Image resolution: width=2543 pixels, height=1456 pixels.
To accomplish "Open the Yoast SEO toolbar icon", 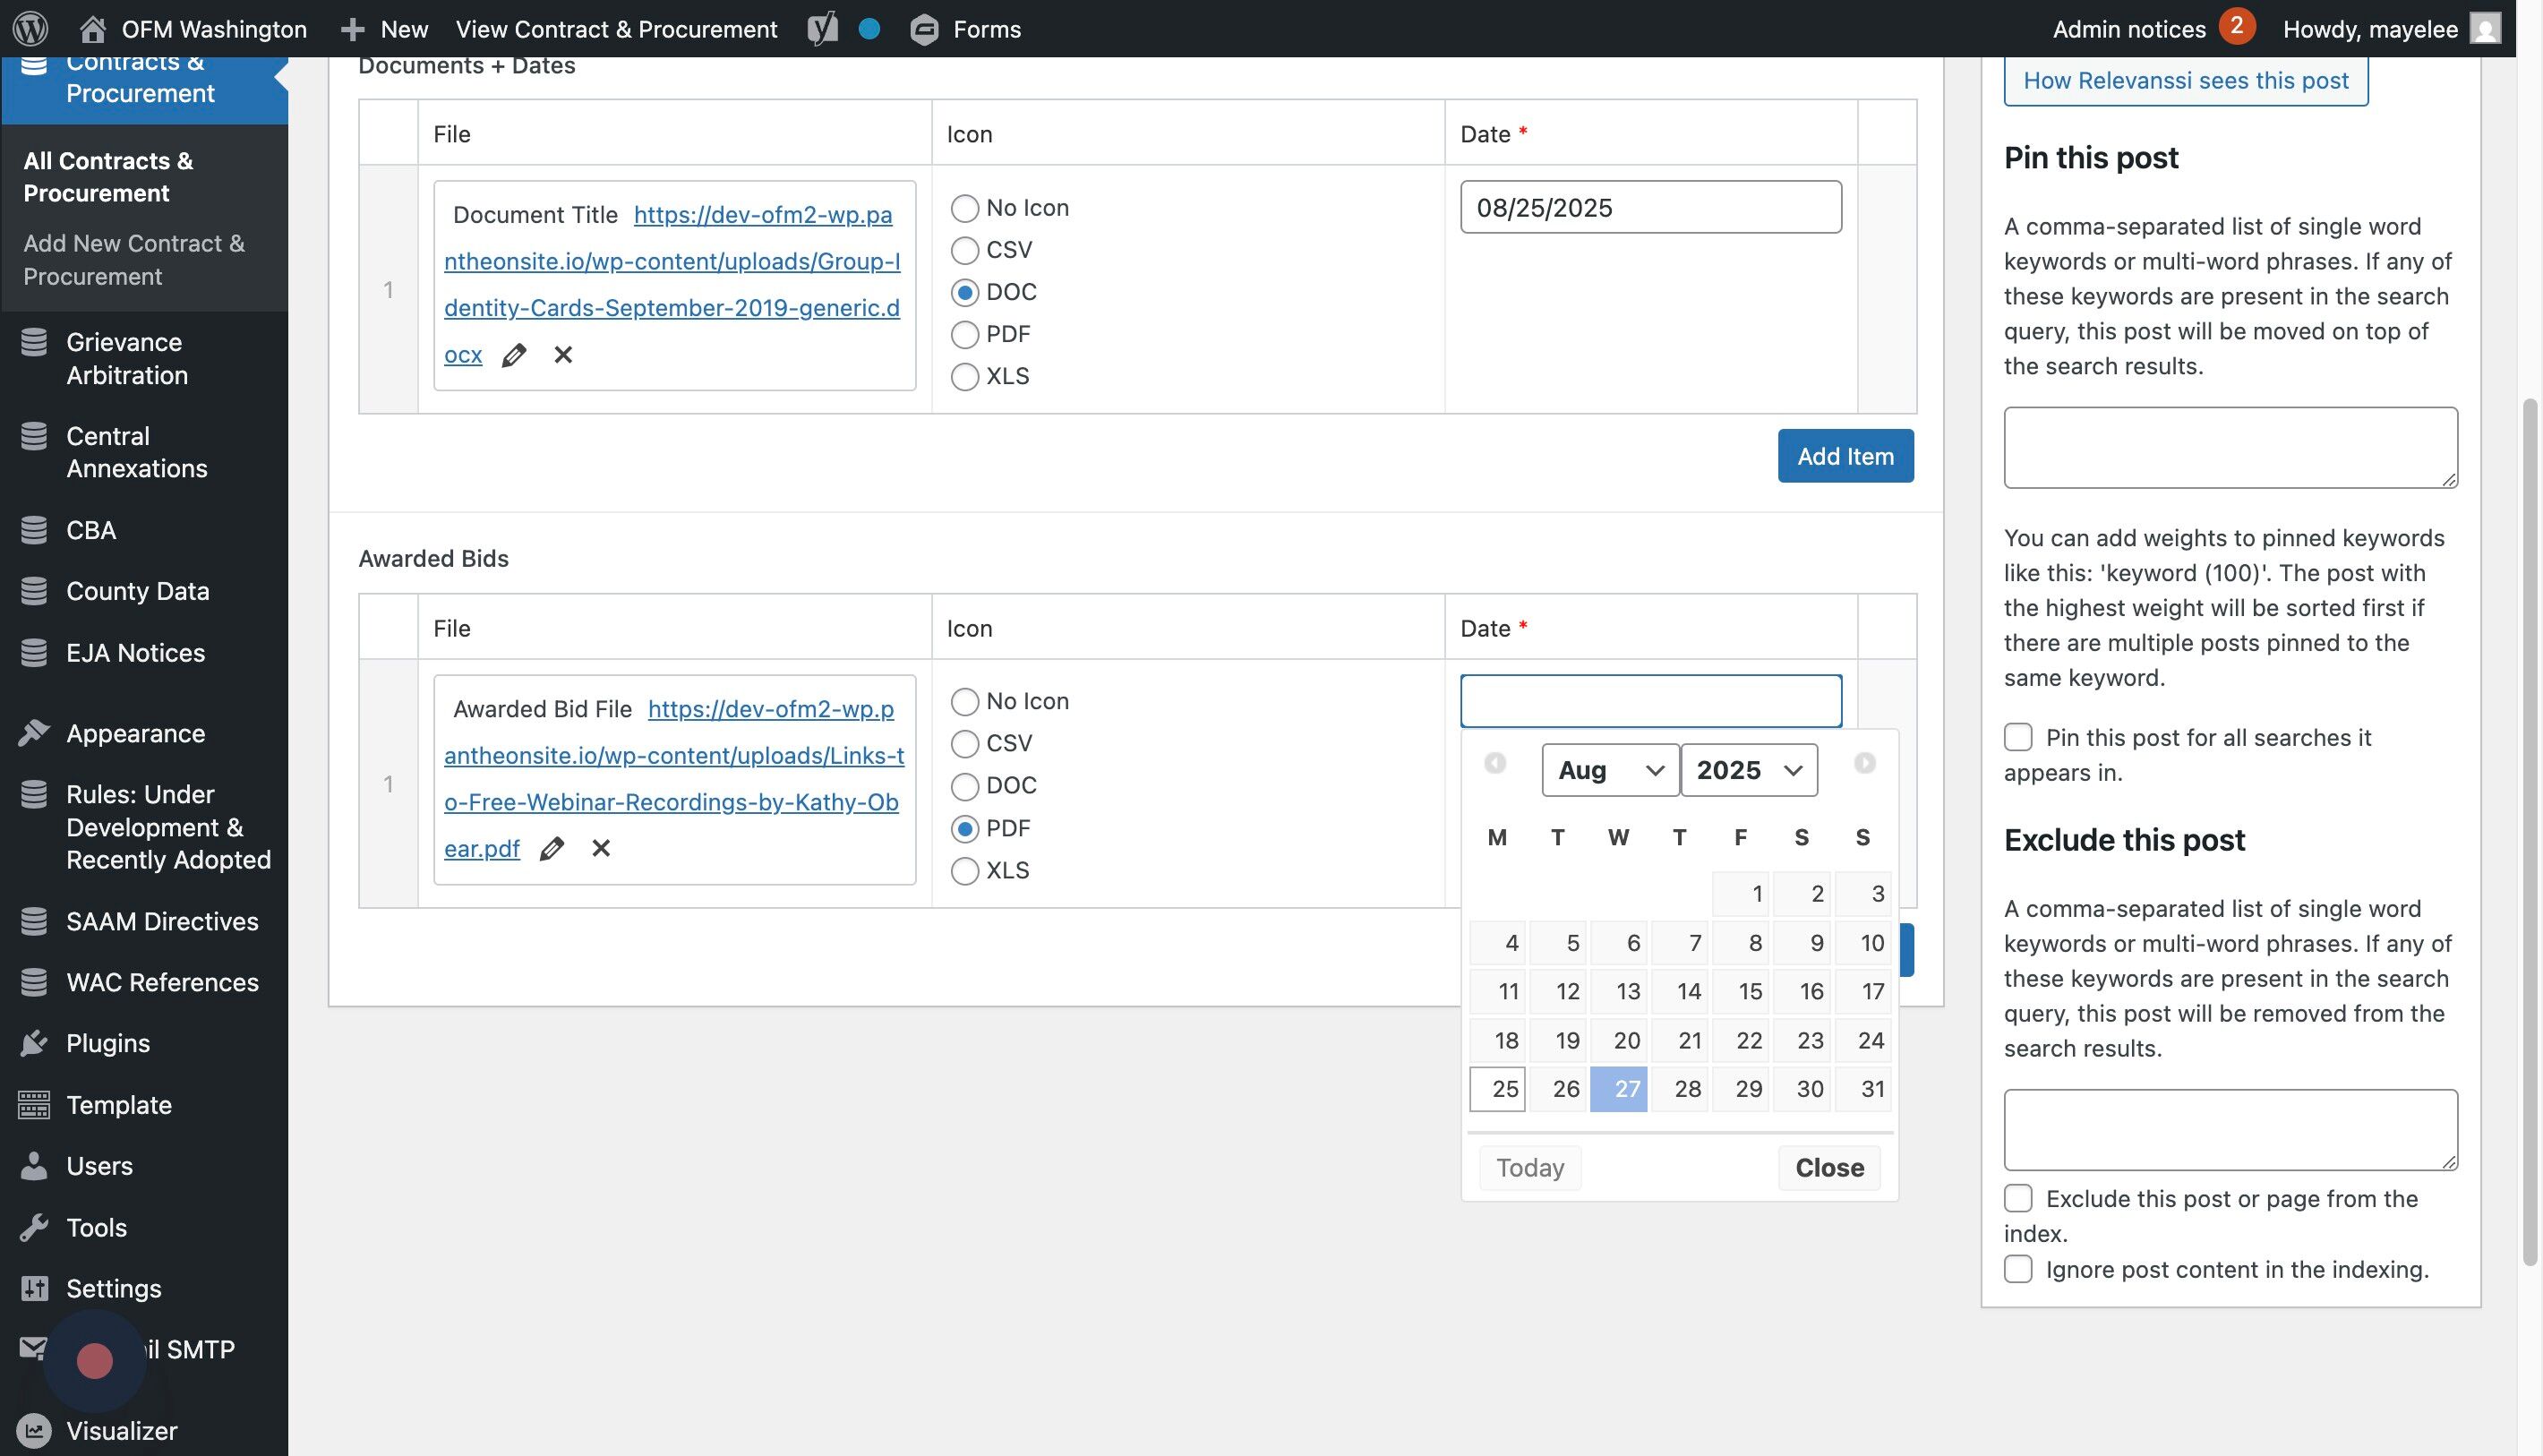I will 822,28.
